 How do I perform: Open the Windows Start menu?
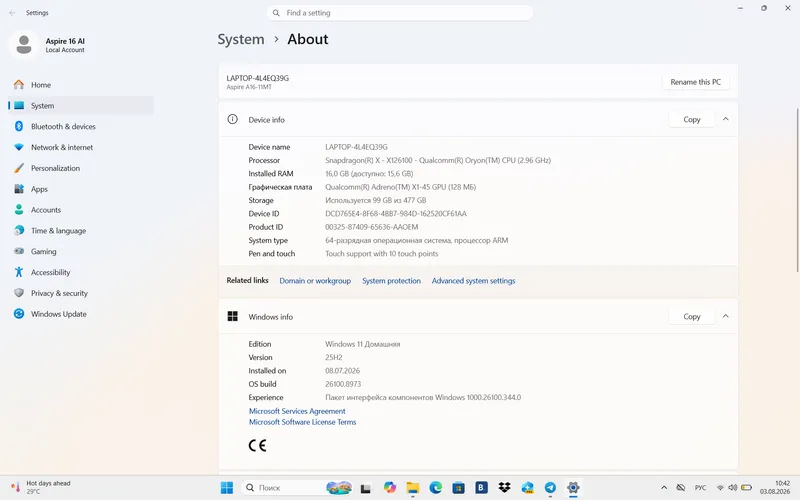pos(227,488)
